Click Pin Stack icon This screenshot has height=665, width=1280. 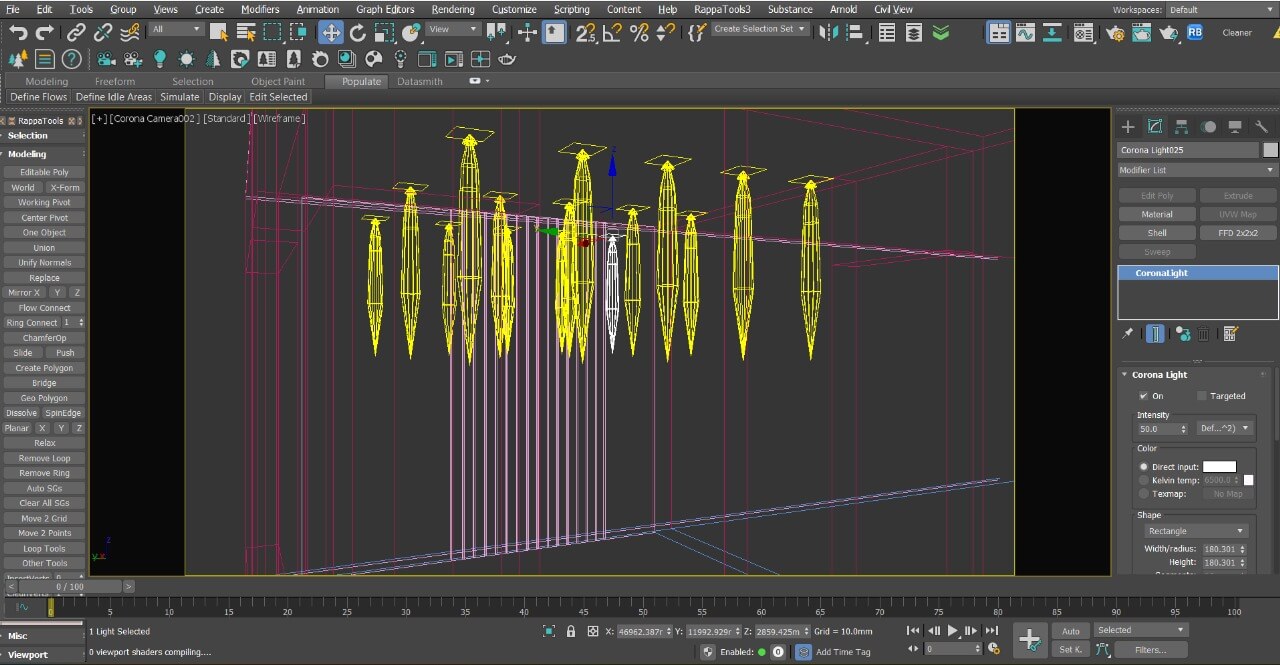[1128, 334]
